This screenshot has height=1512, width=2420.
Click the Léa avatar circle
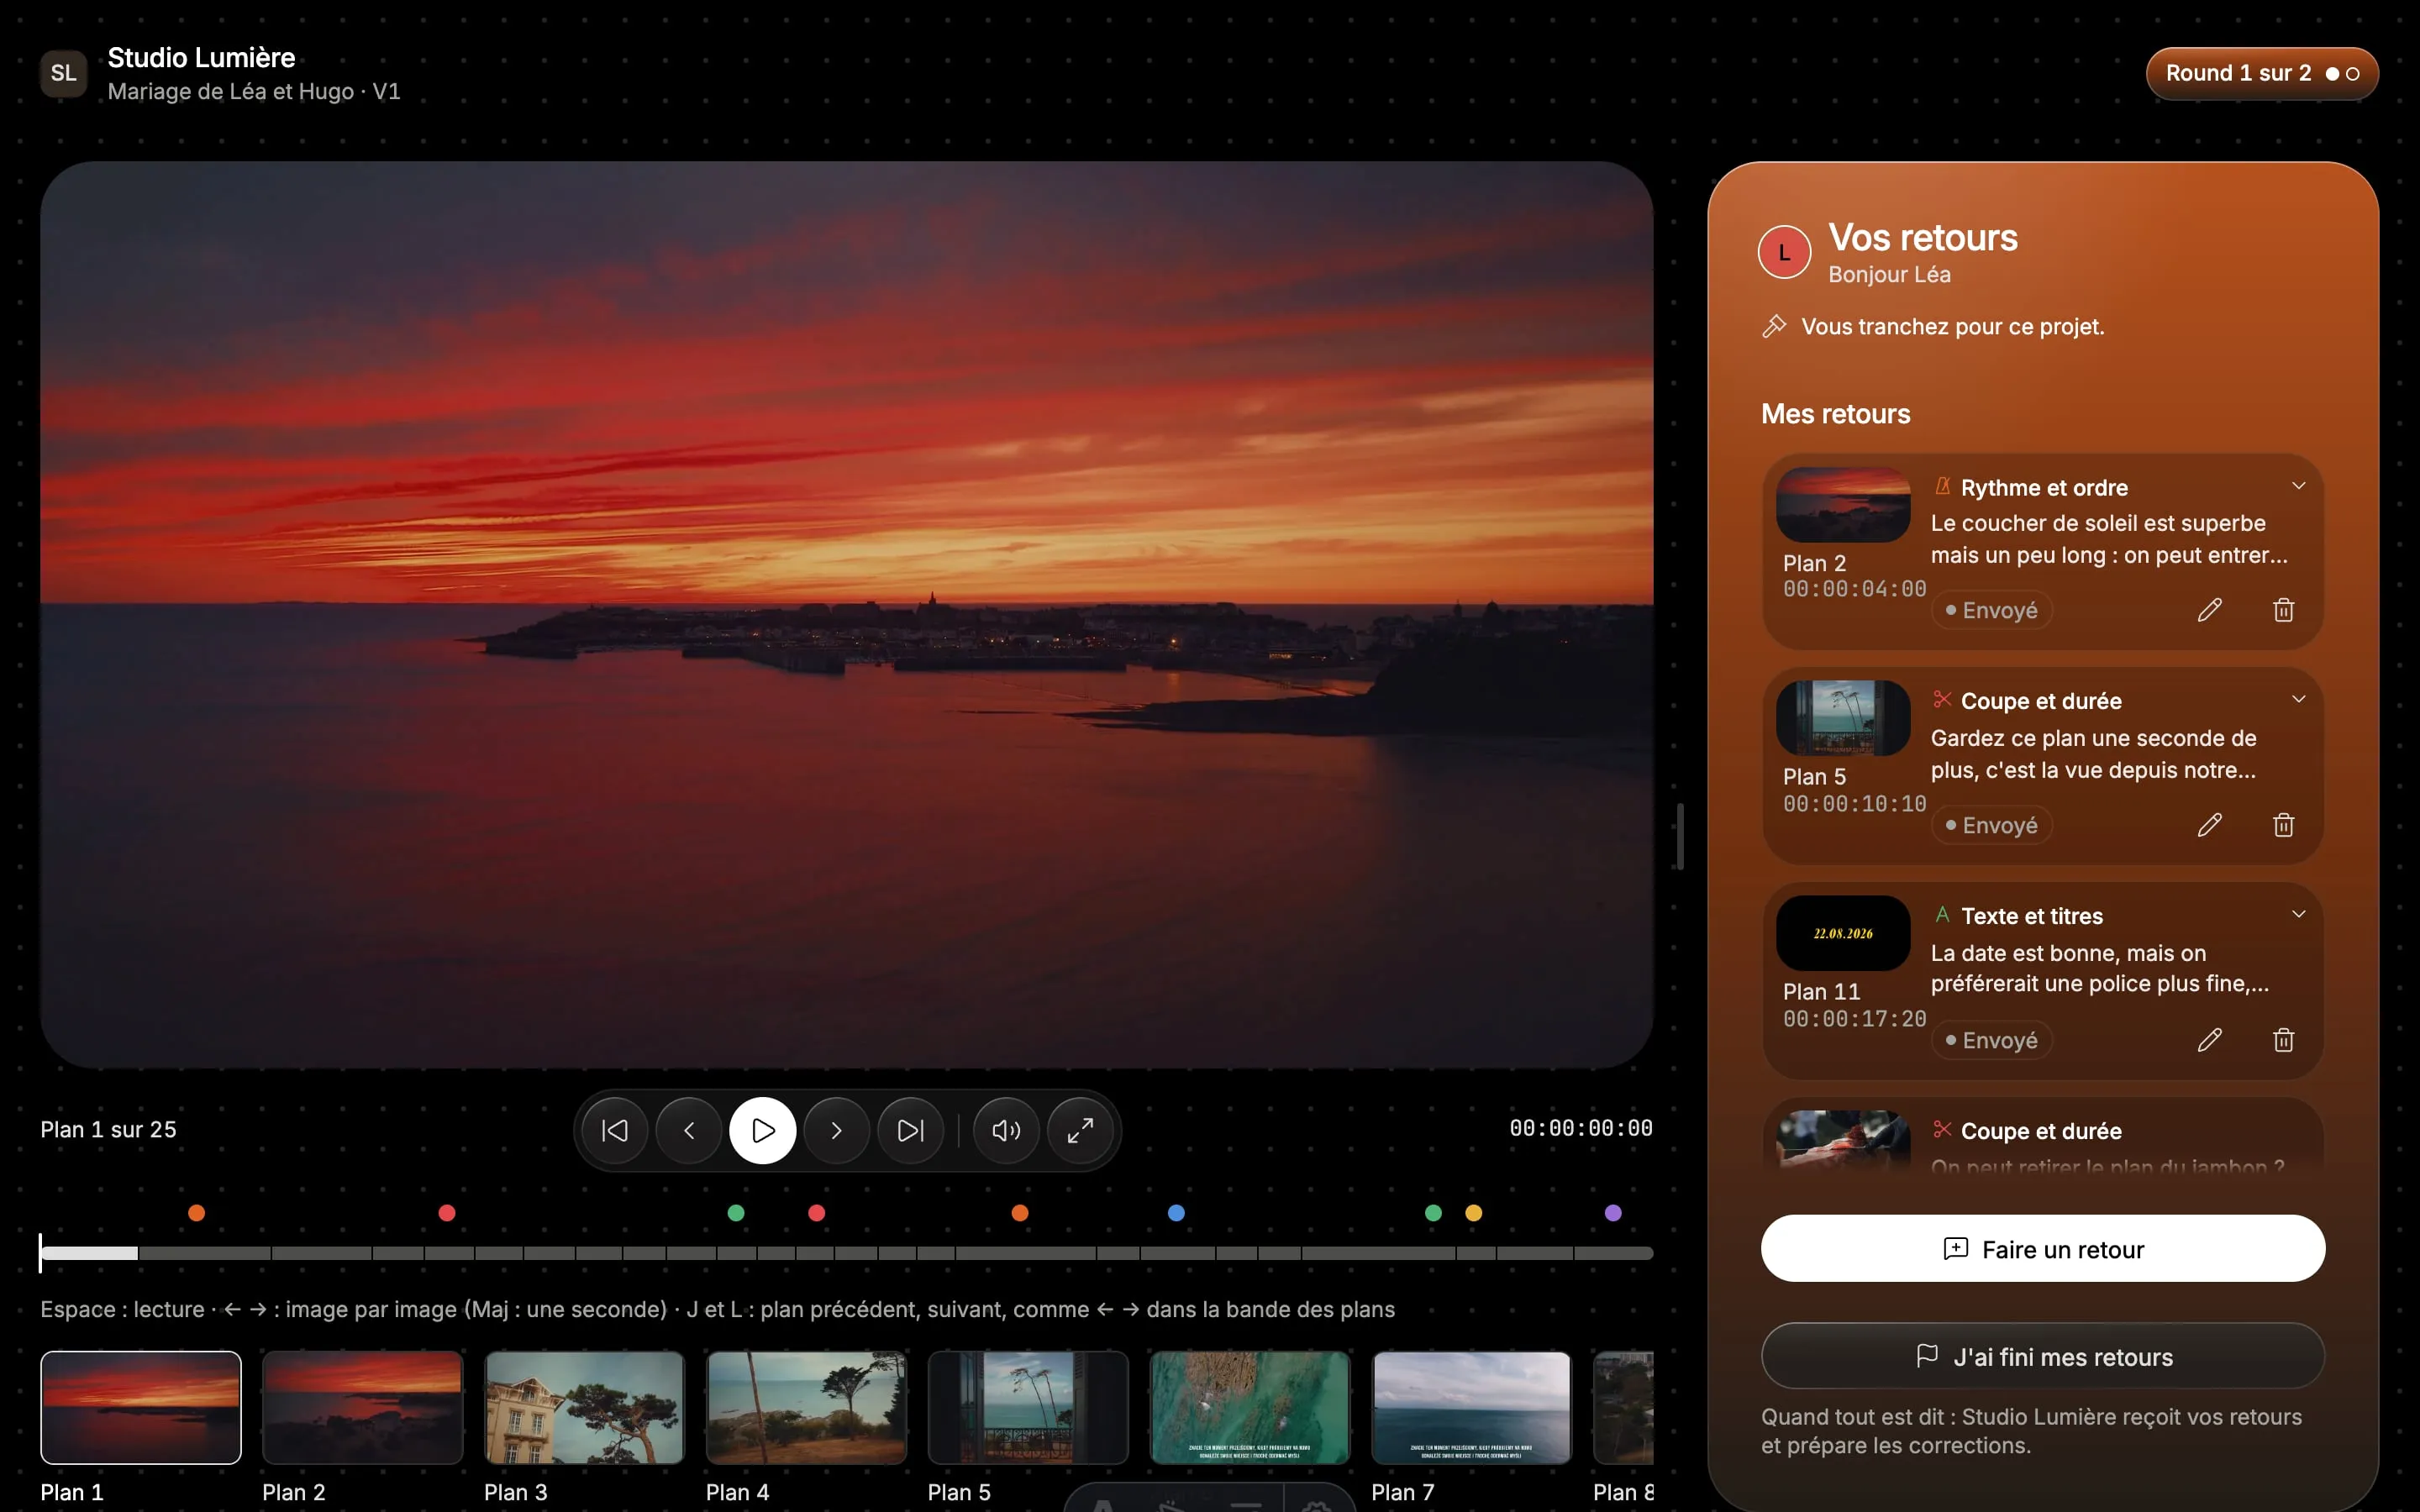click(1784, 253)
